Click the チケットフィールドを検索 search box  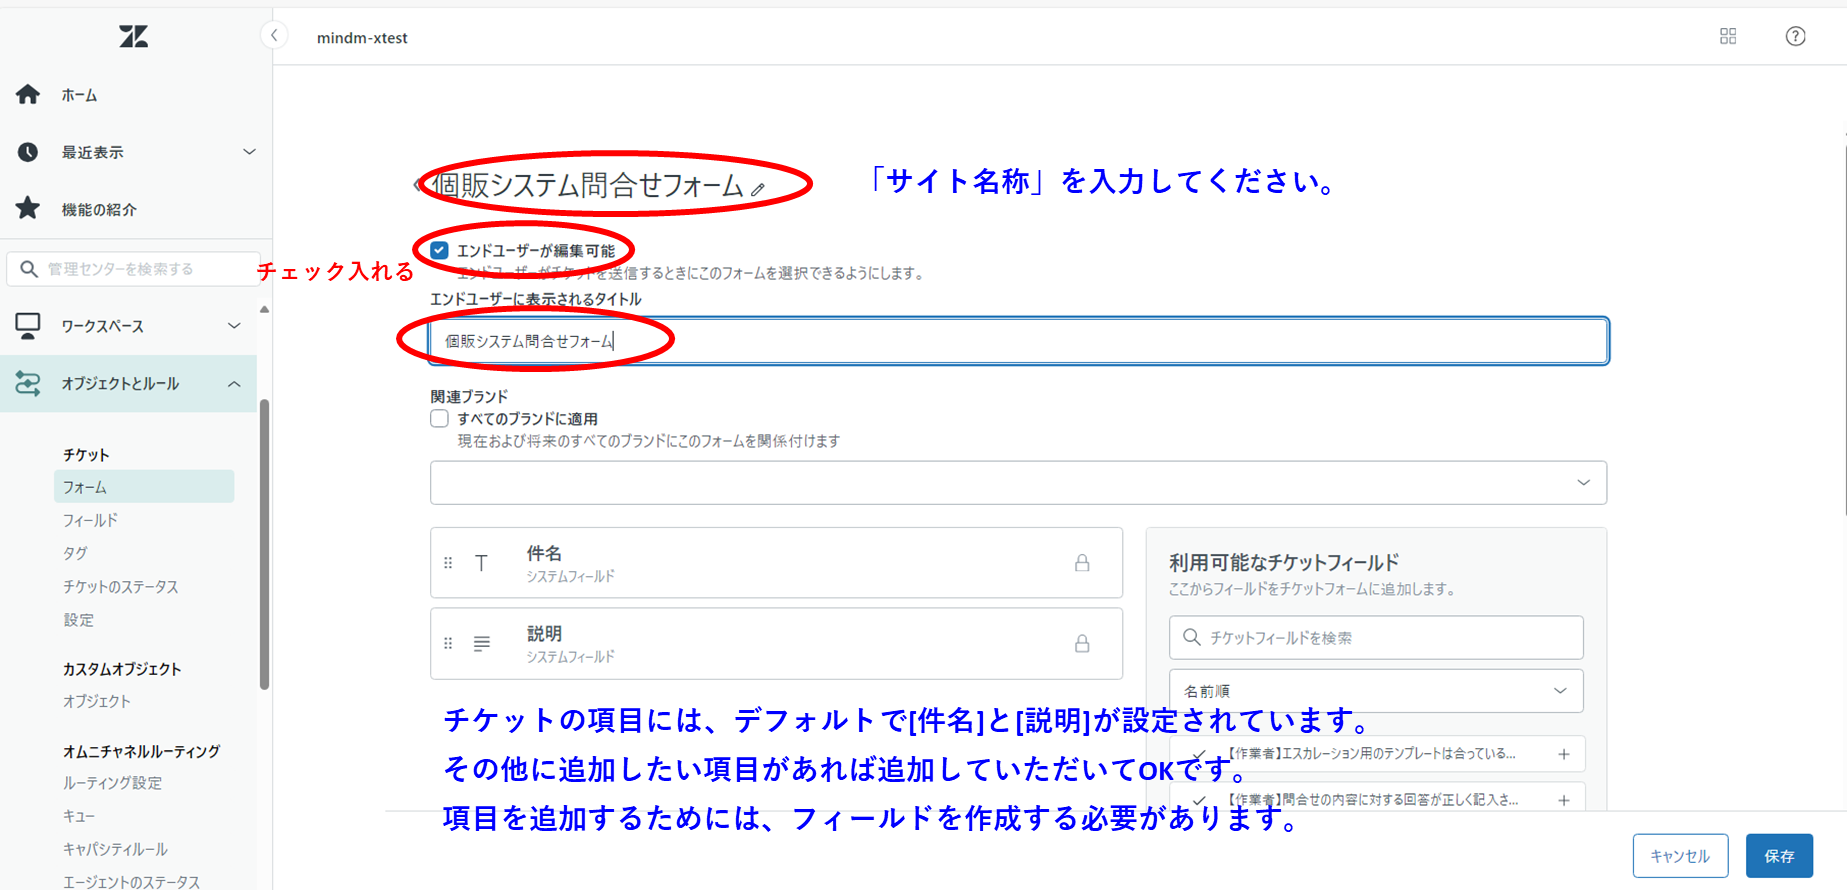tap(1376, 638)
